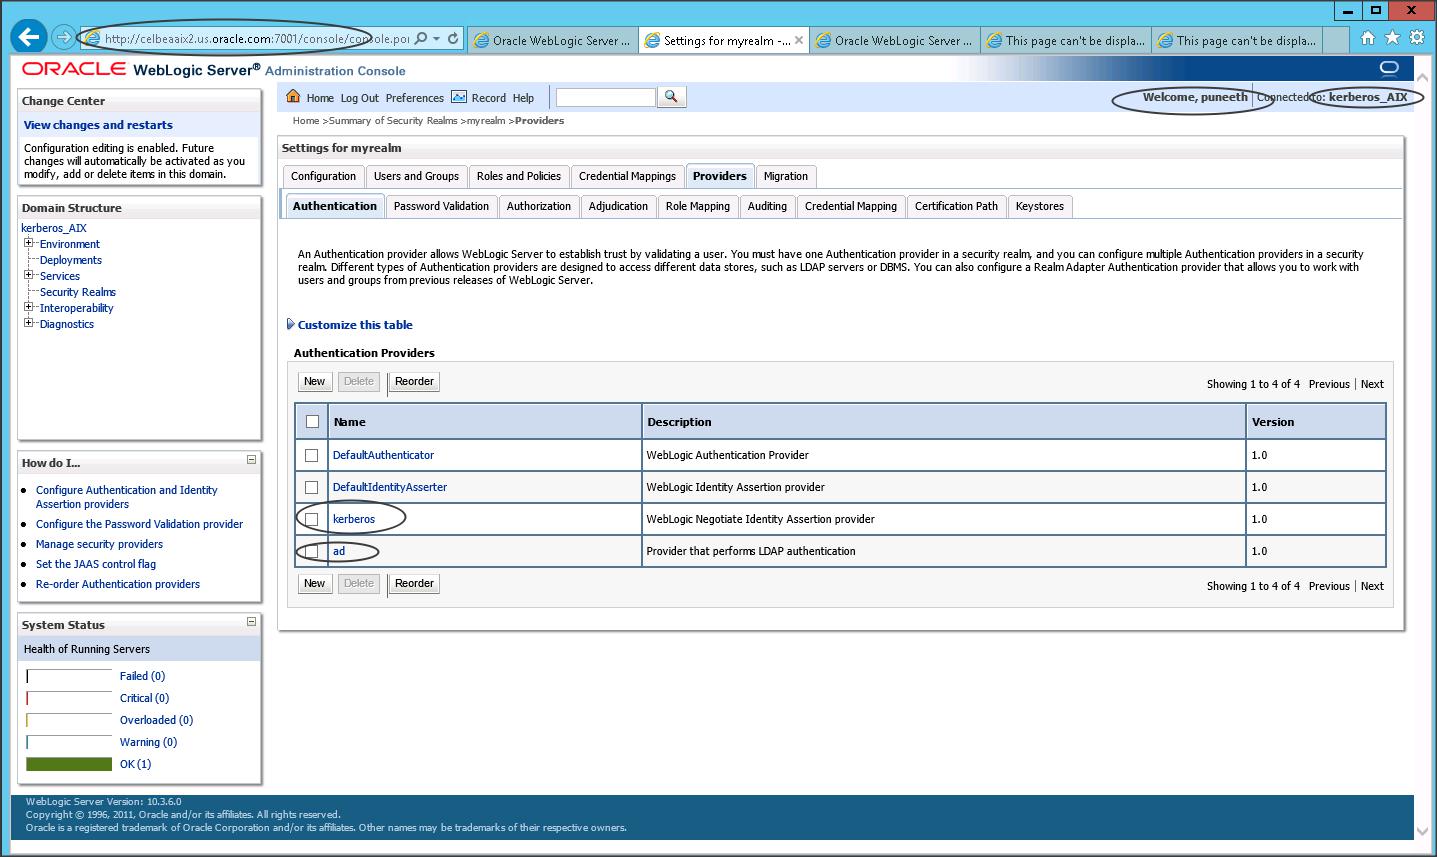Viewport: 1437px width, 857px height.
Task: Expand the Services tree node
Action: [29, 275]
